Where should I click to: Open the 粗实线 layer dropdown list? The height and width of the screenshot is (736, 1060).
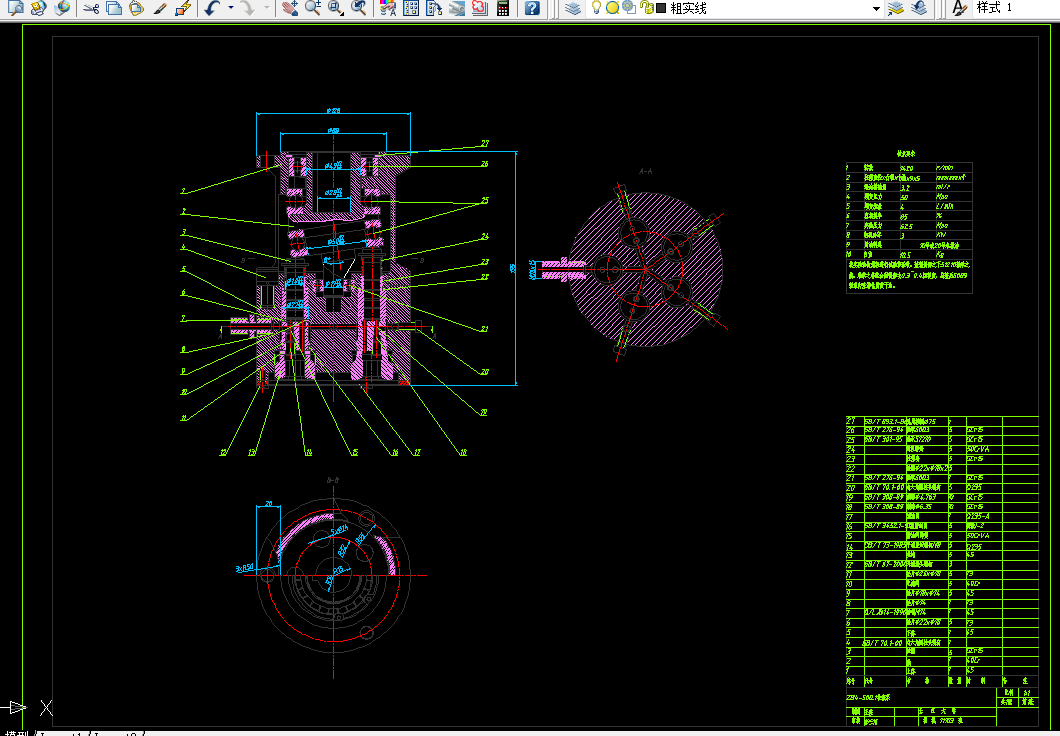coord(876,9)
